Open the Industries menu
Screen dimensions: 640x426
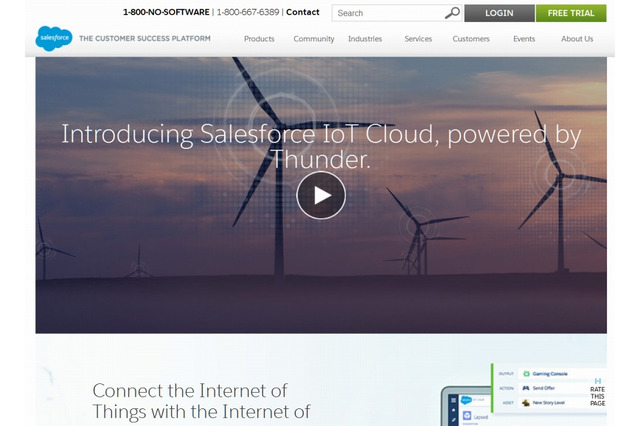[x=365, y=39]
